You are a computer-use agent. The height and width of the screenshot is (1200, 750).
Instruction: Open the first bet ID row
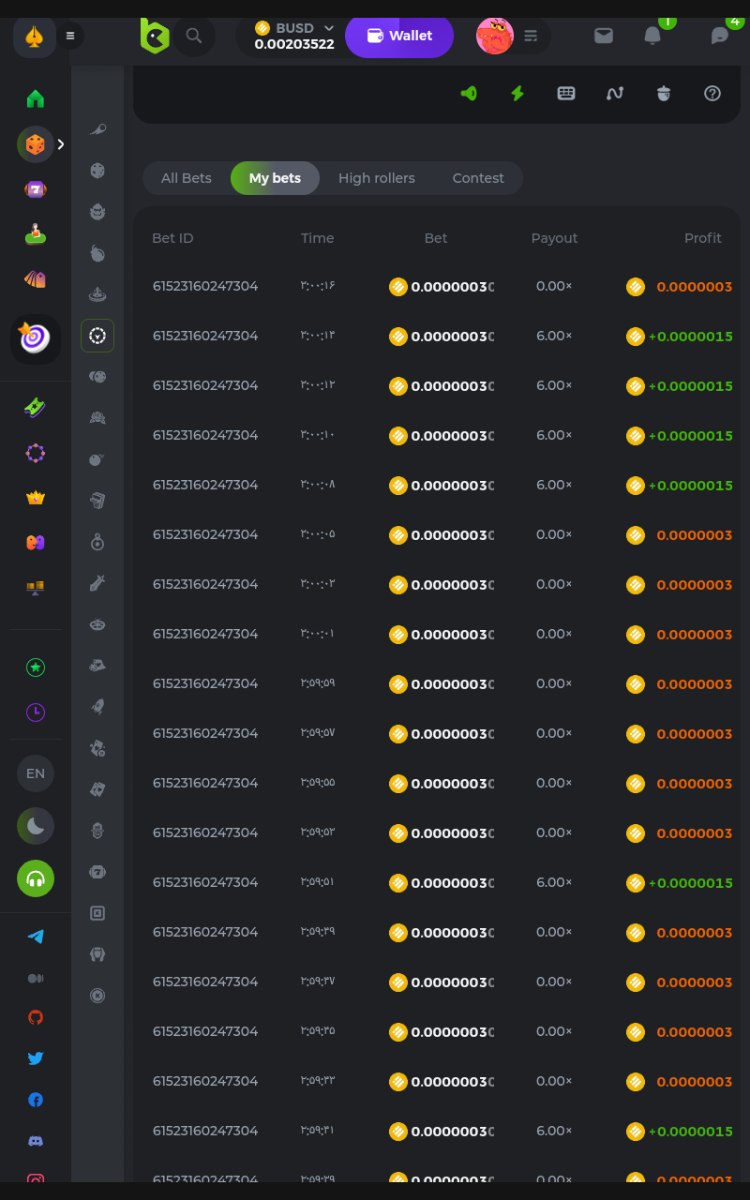coord(205,287)
